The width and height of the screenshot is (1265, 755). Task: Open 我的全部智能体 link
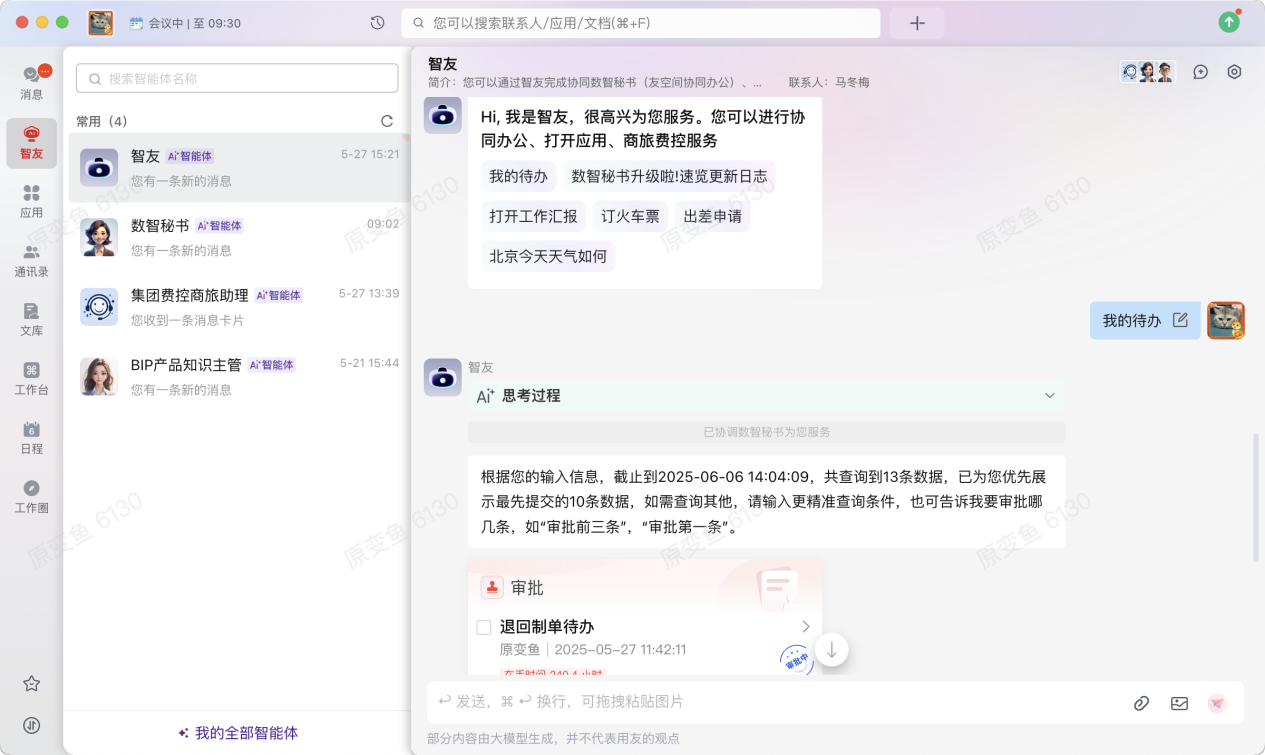coord(238,733)
